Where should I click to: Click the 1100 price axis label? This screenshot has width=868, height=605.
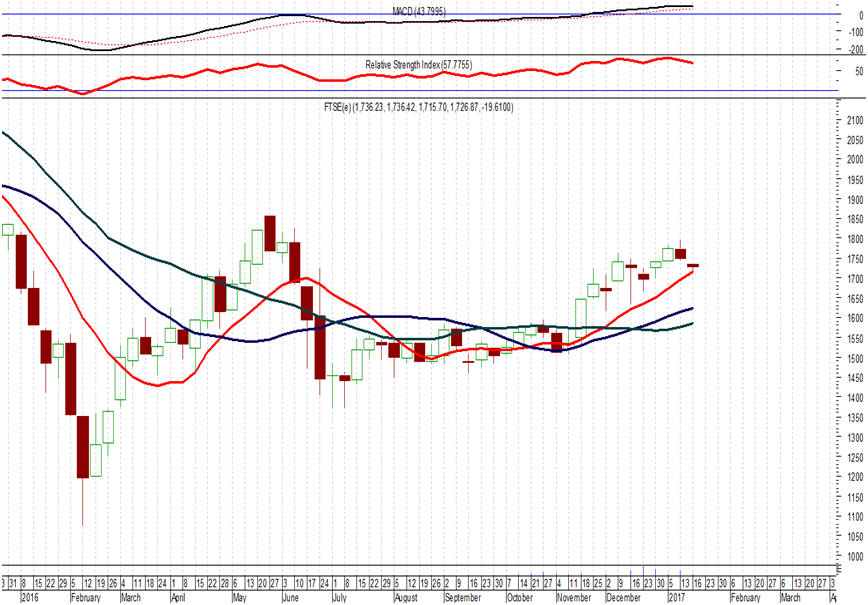[855, 517]
